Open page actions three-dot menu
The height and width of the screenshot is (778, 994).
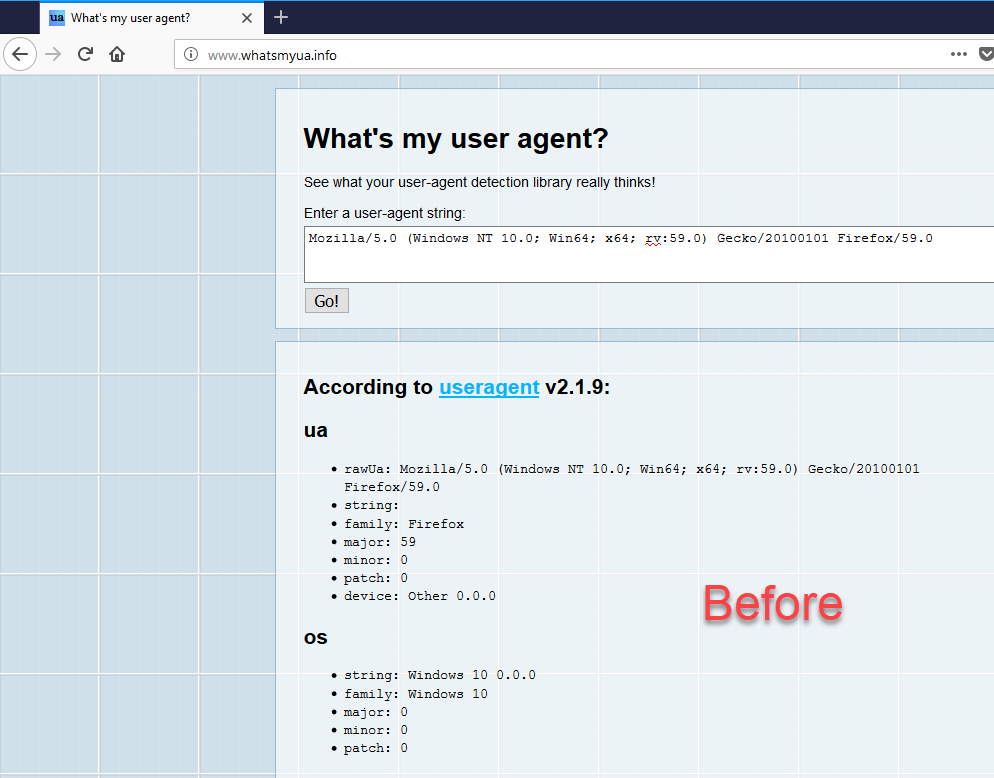[958, 55]
